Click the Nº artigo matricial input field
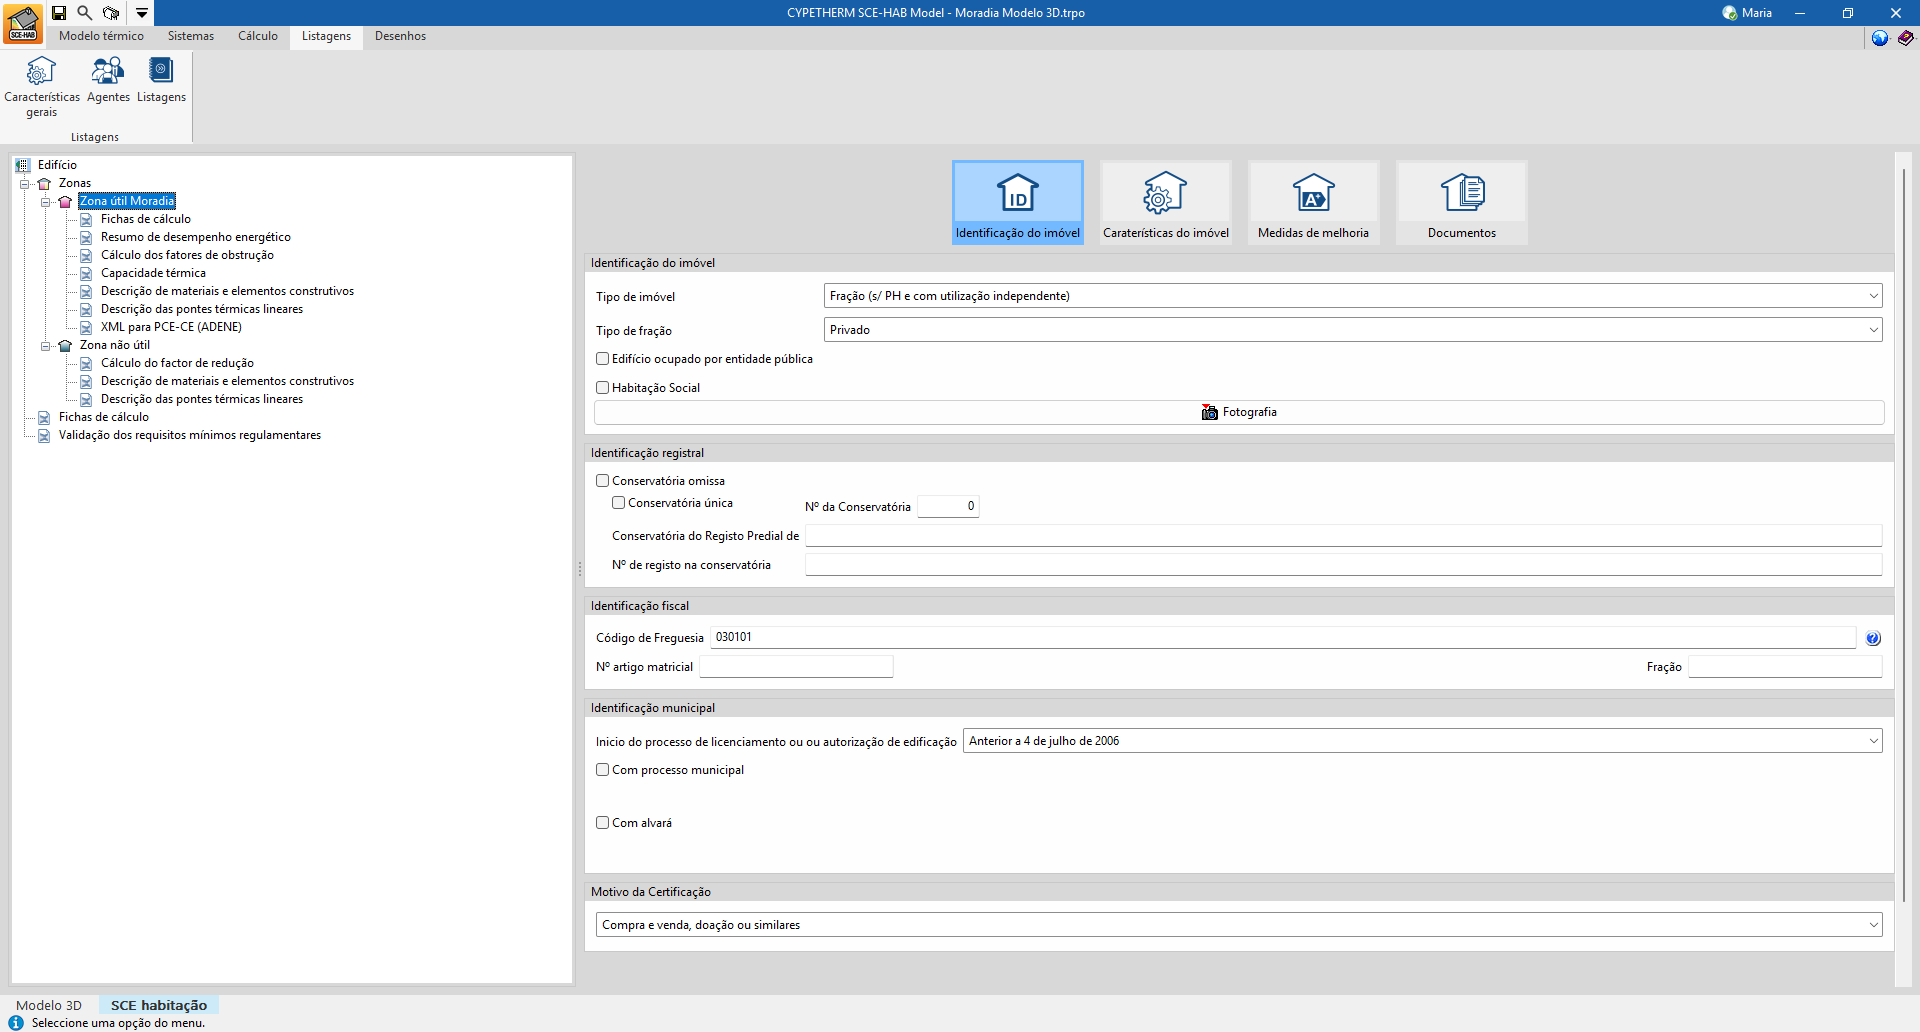Image resolution: width=1920 pixels, height=1032 pixels. tap(796, 667)
